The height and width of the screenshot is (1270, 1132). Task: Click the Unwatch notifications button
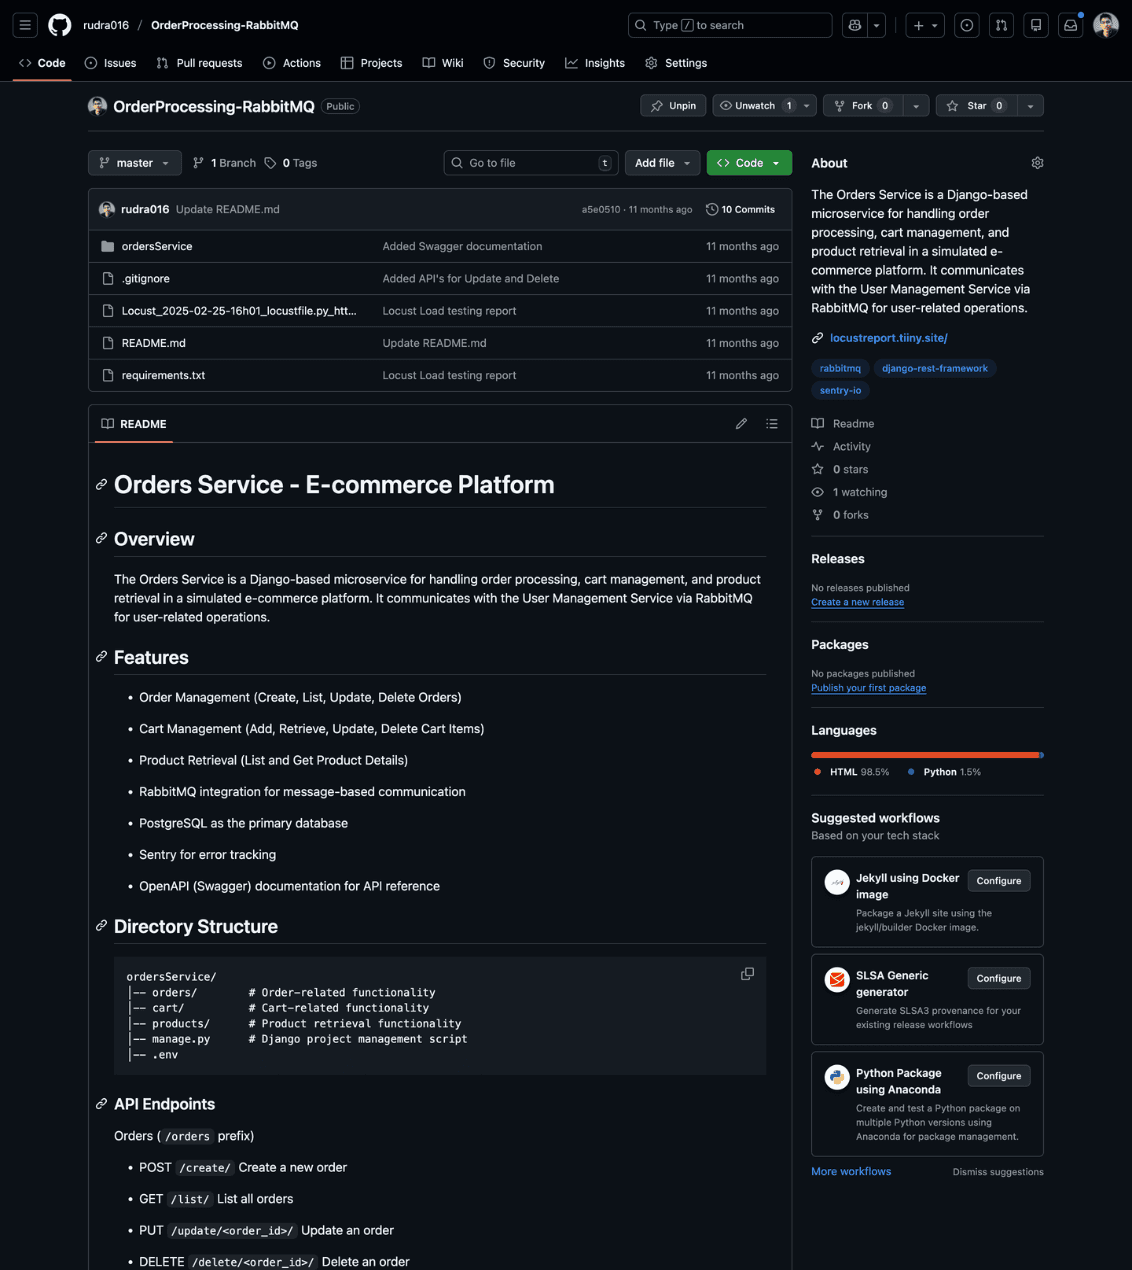tap(755, 106)
